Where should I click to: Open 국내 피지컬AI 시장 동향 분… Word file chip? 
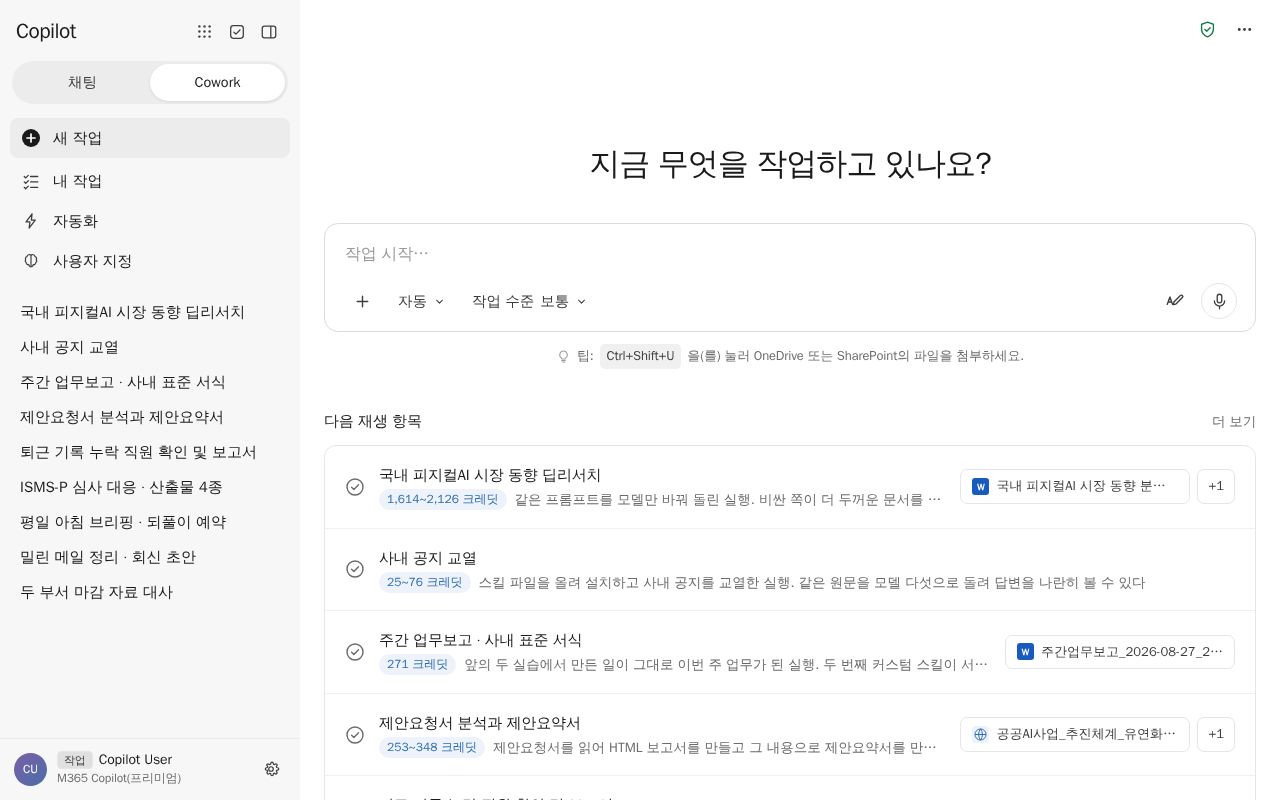tap(1075, 486)
